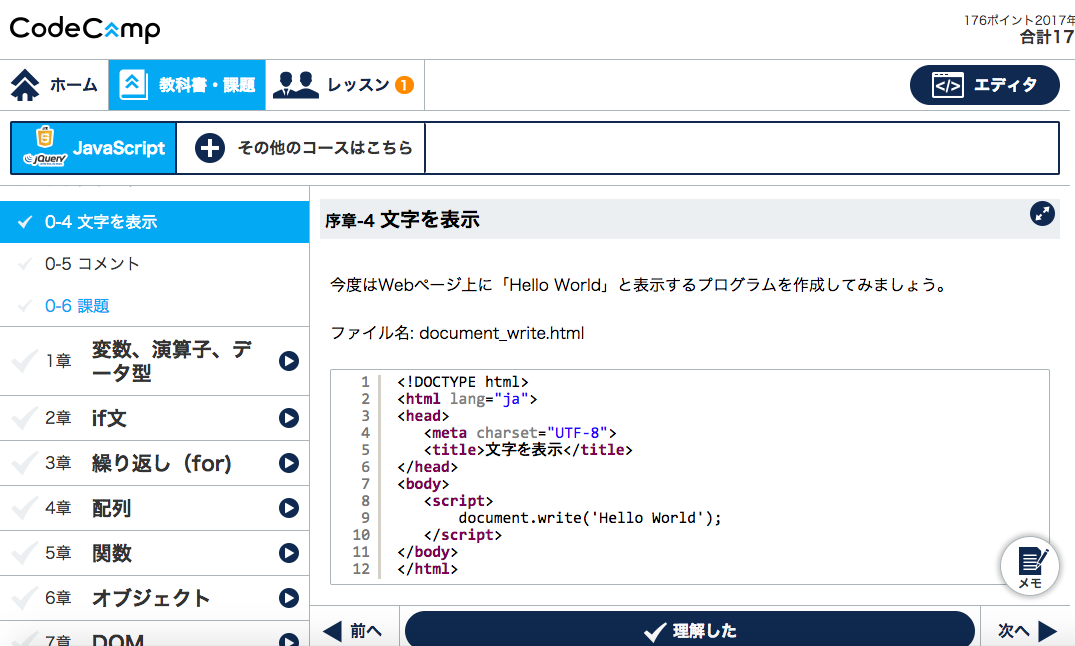Go to next page with 次へ
Image resolution: width=1075 pixels, height=646 pixels.
1027,630
